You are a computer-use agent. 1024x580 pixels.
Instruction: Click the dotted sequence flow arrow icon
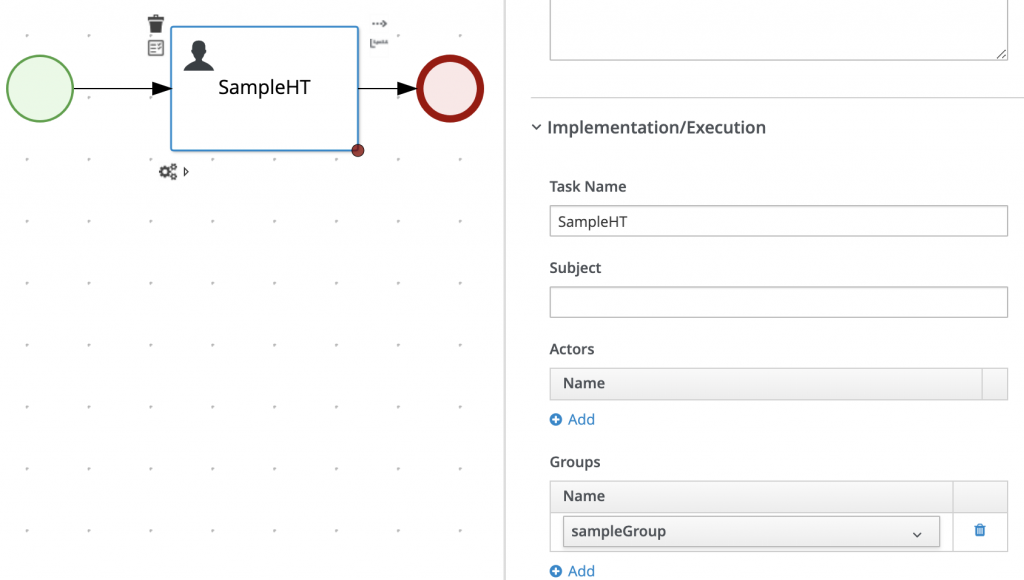pos(379,23)
